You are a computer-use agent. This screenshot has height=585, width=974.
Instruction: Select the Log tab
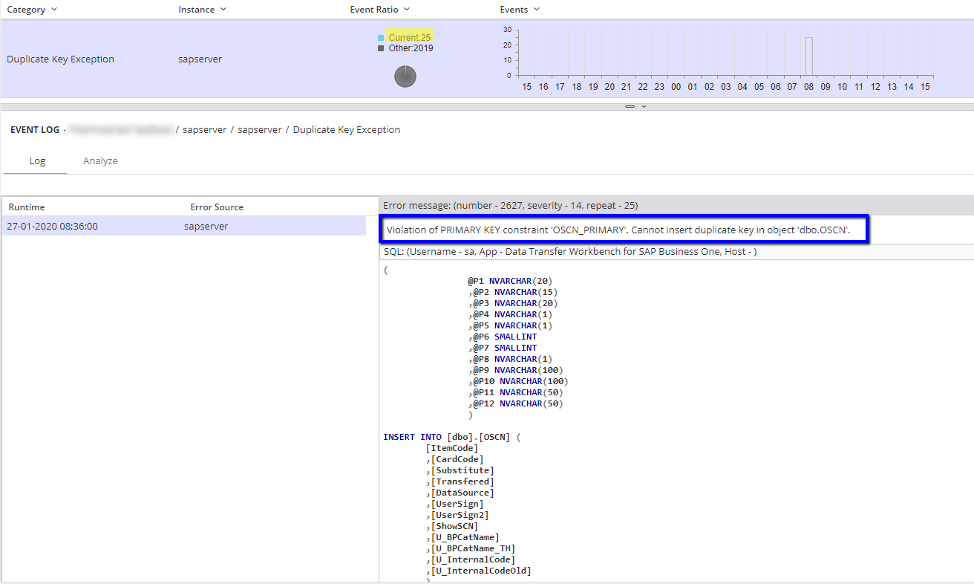(36, 160)
